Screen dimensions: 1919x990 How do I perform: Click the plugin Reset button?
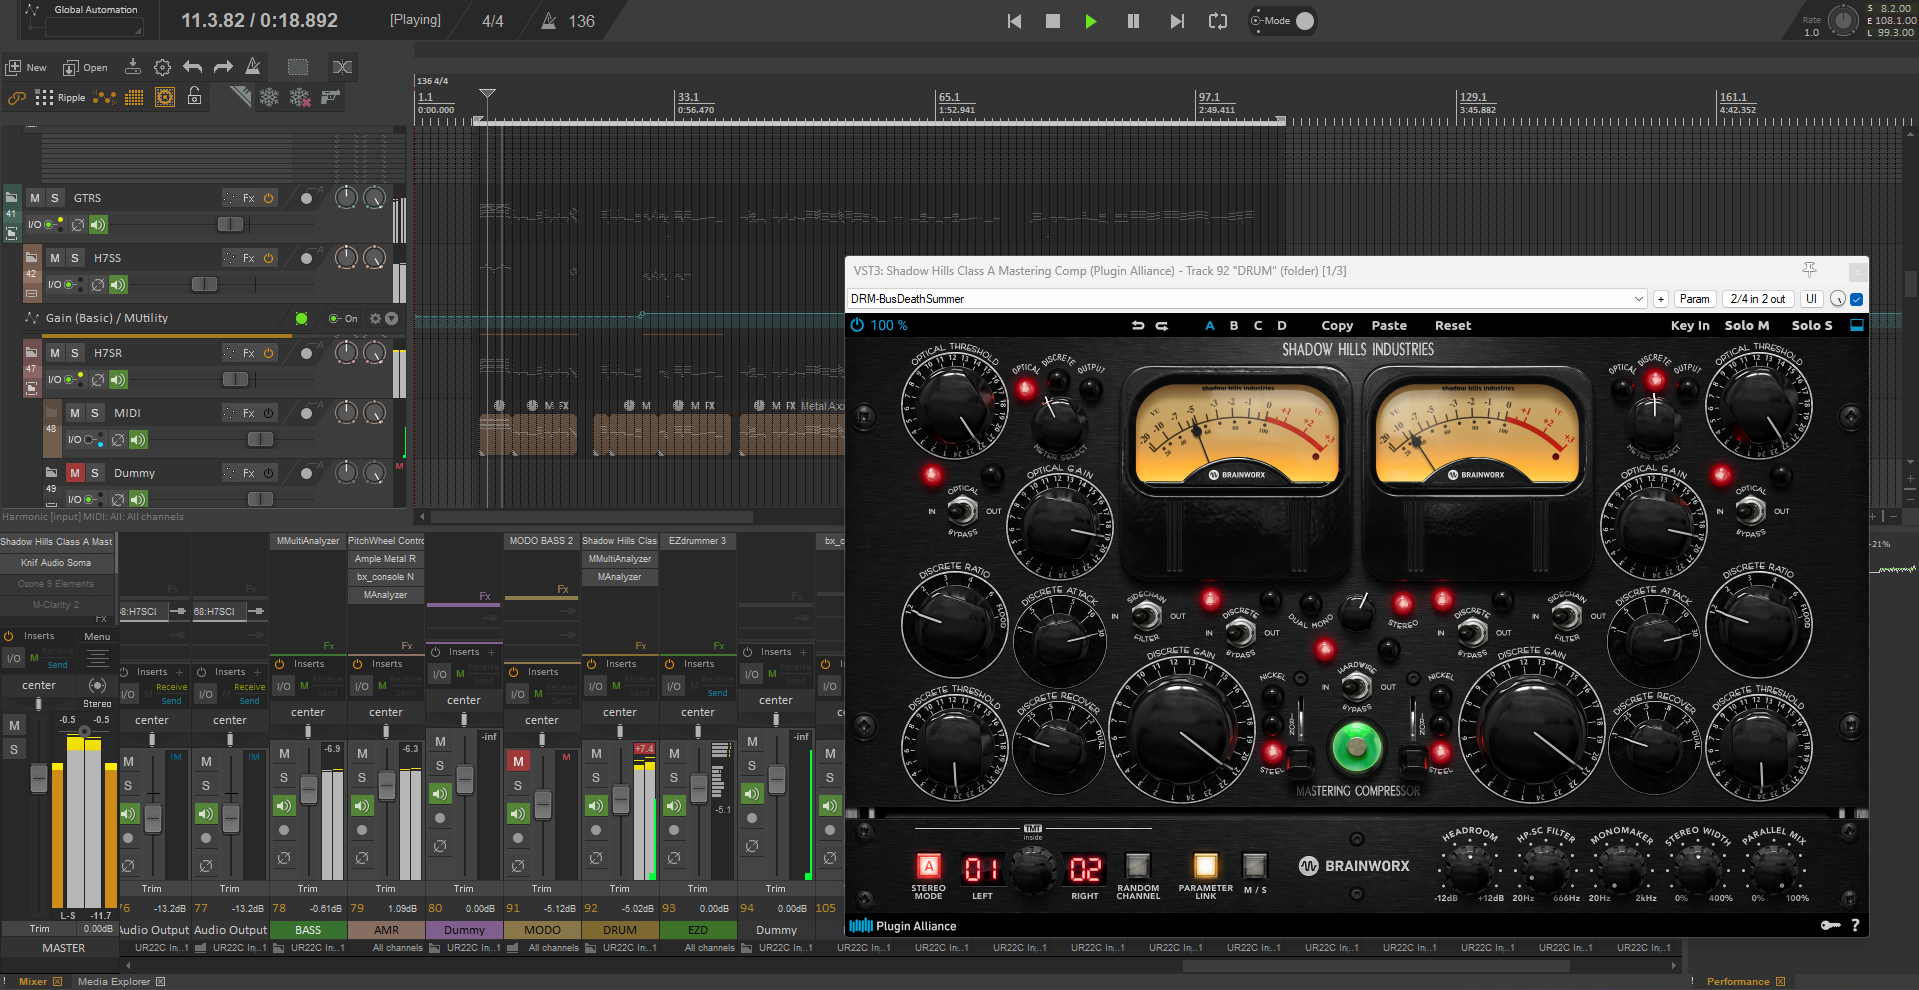1453,325
